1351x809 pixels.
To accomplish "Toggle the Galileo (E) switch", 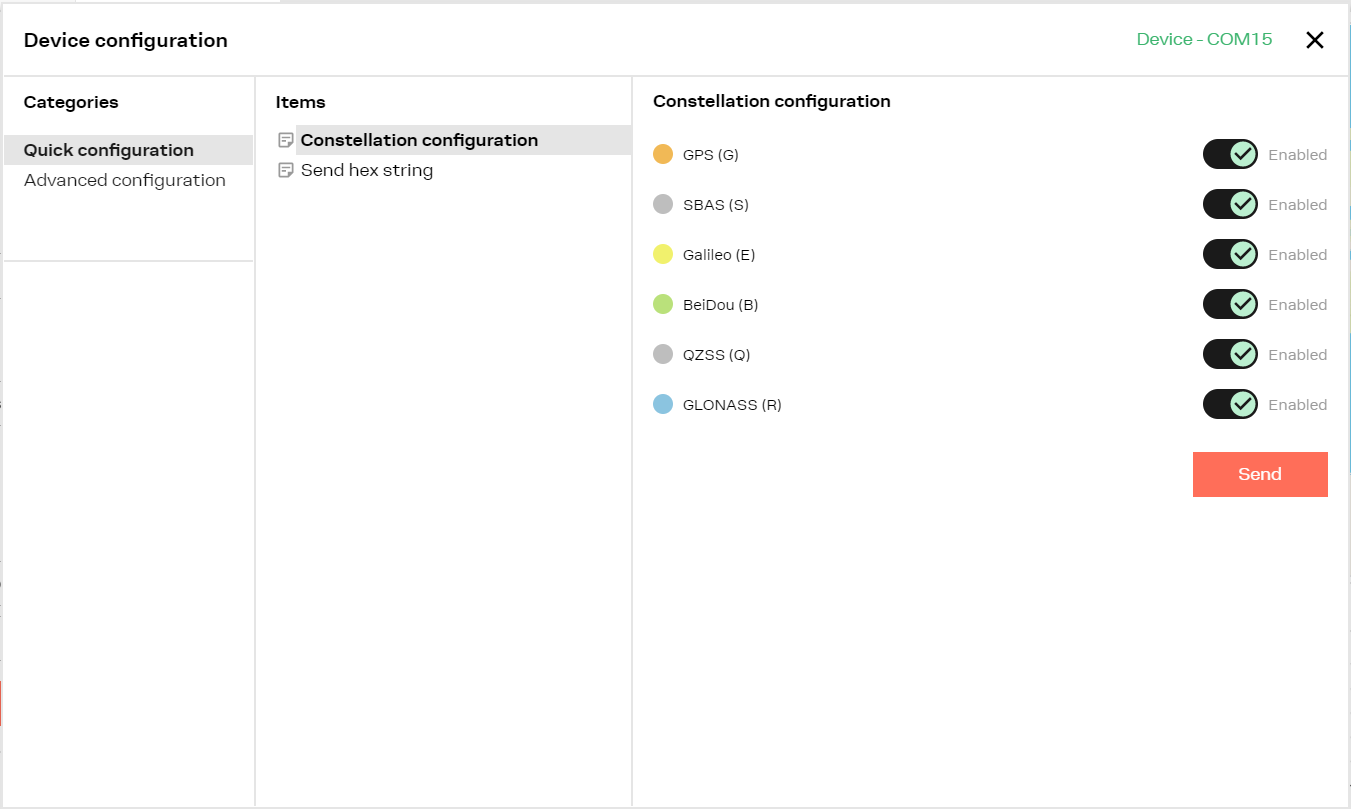I will pyautogui.click(x=1230, y=254).
